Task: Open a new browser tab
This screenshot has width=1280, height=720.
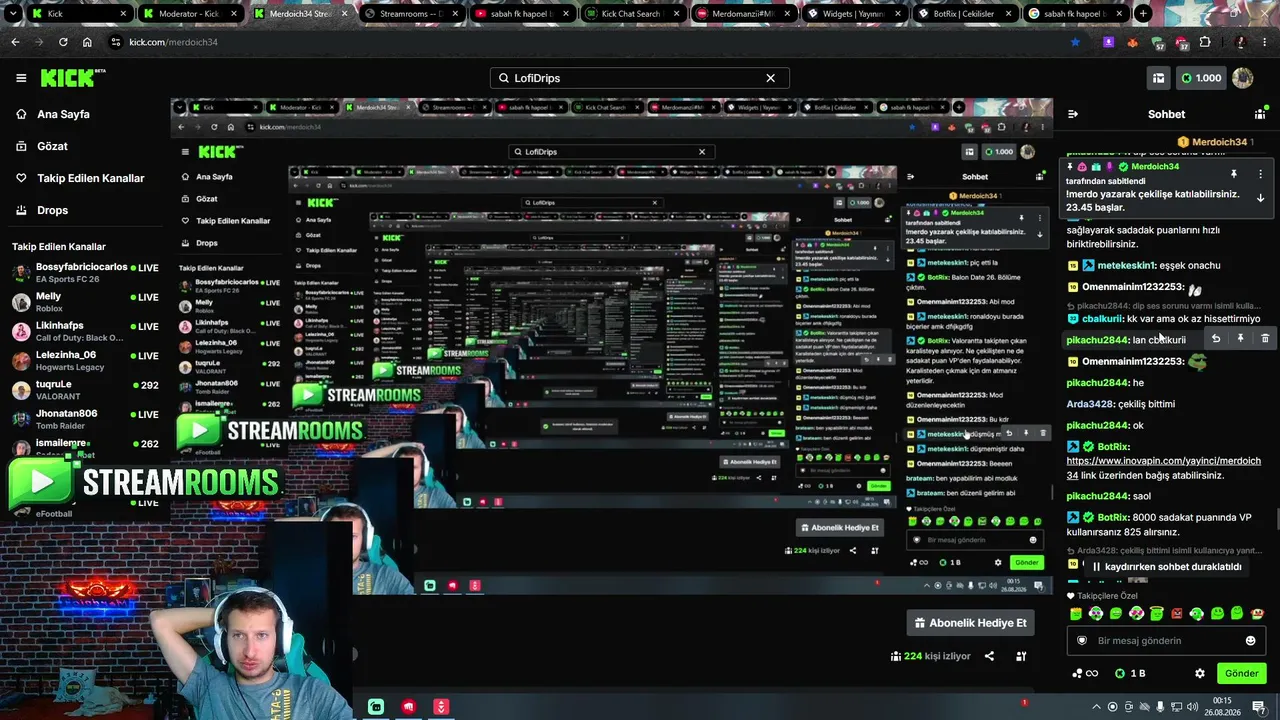Action: 1143,14
